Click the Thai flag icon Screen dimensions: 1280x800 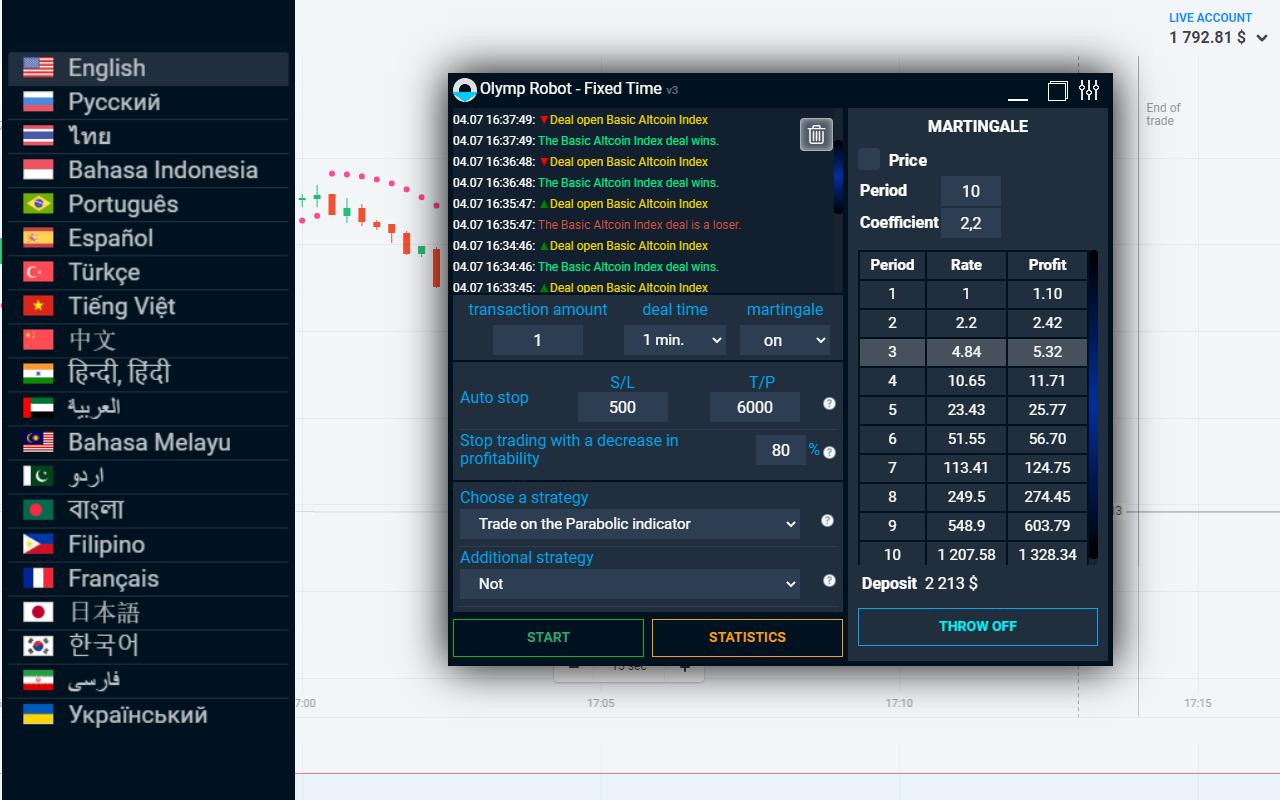[38, 136]
